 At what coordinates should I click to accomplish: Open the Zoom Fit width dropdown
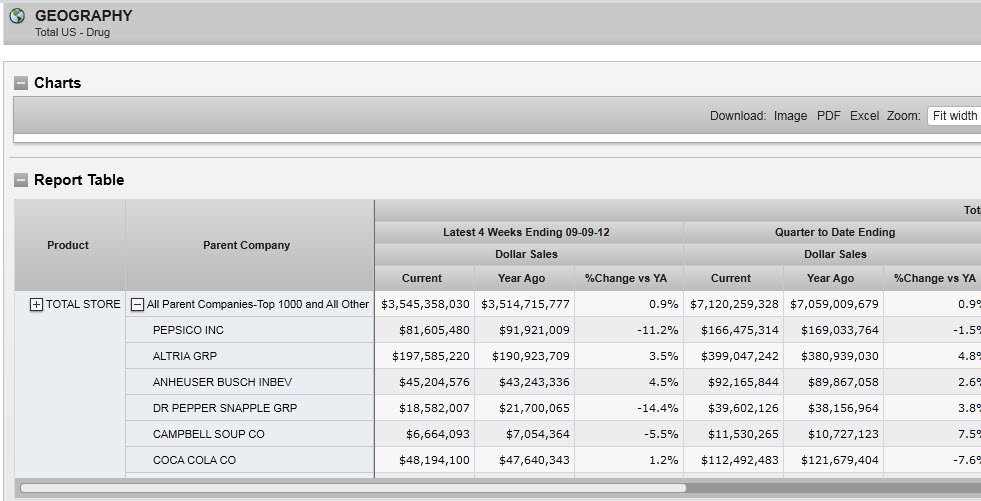coord(954,116)
